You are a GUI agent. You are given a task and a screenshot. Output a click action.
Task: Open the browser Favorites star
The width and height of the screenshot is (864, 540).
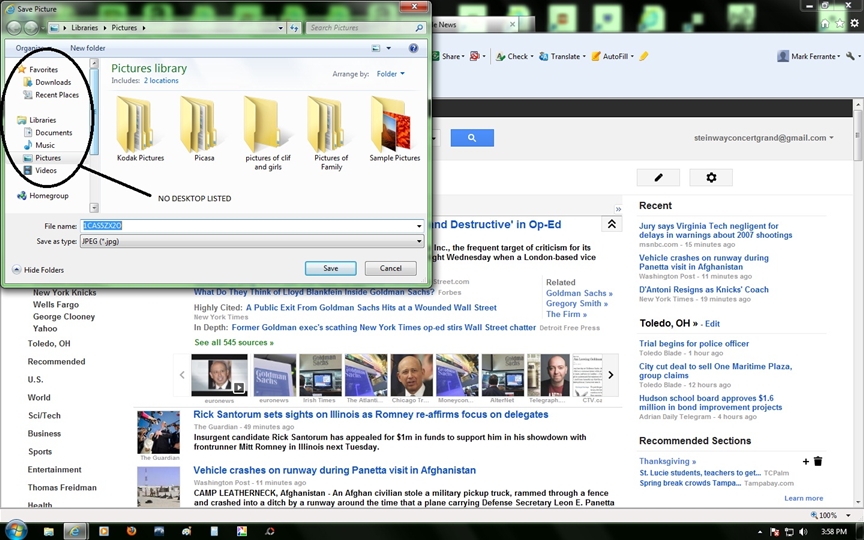839,23
